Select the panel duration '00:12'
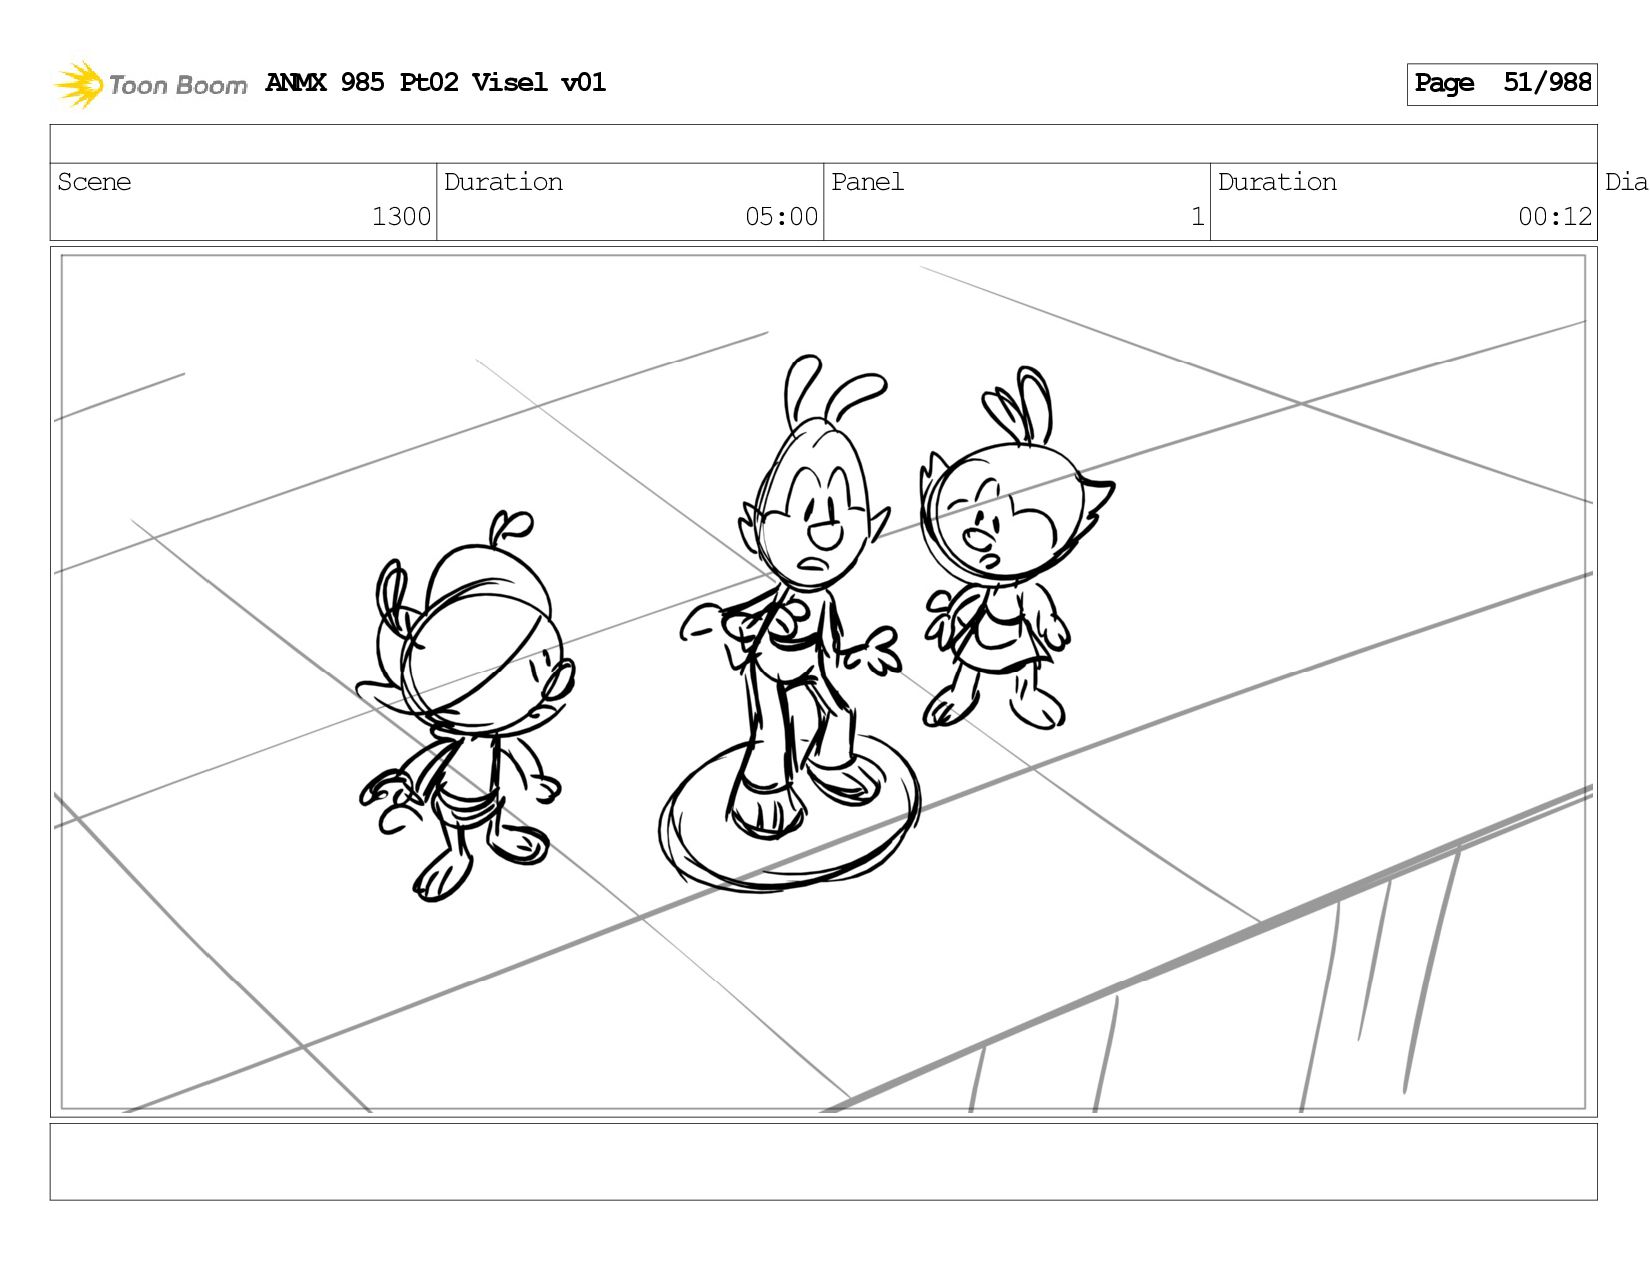This screenshot has height=1275, width=1650. 1554,217
